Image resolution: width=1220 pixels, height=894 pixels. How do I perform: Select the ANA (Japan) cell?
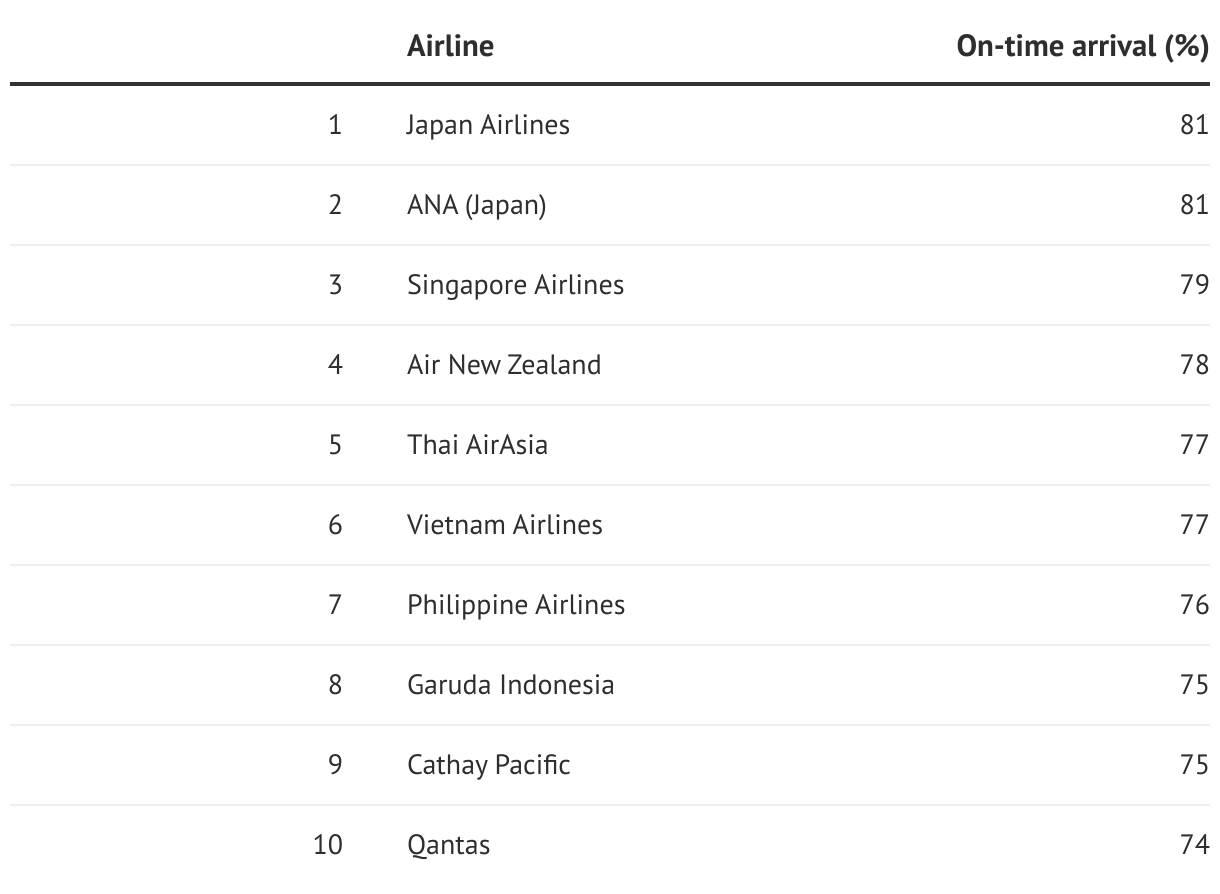pyautogui.click(x=476, y=205)
